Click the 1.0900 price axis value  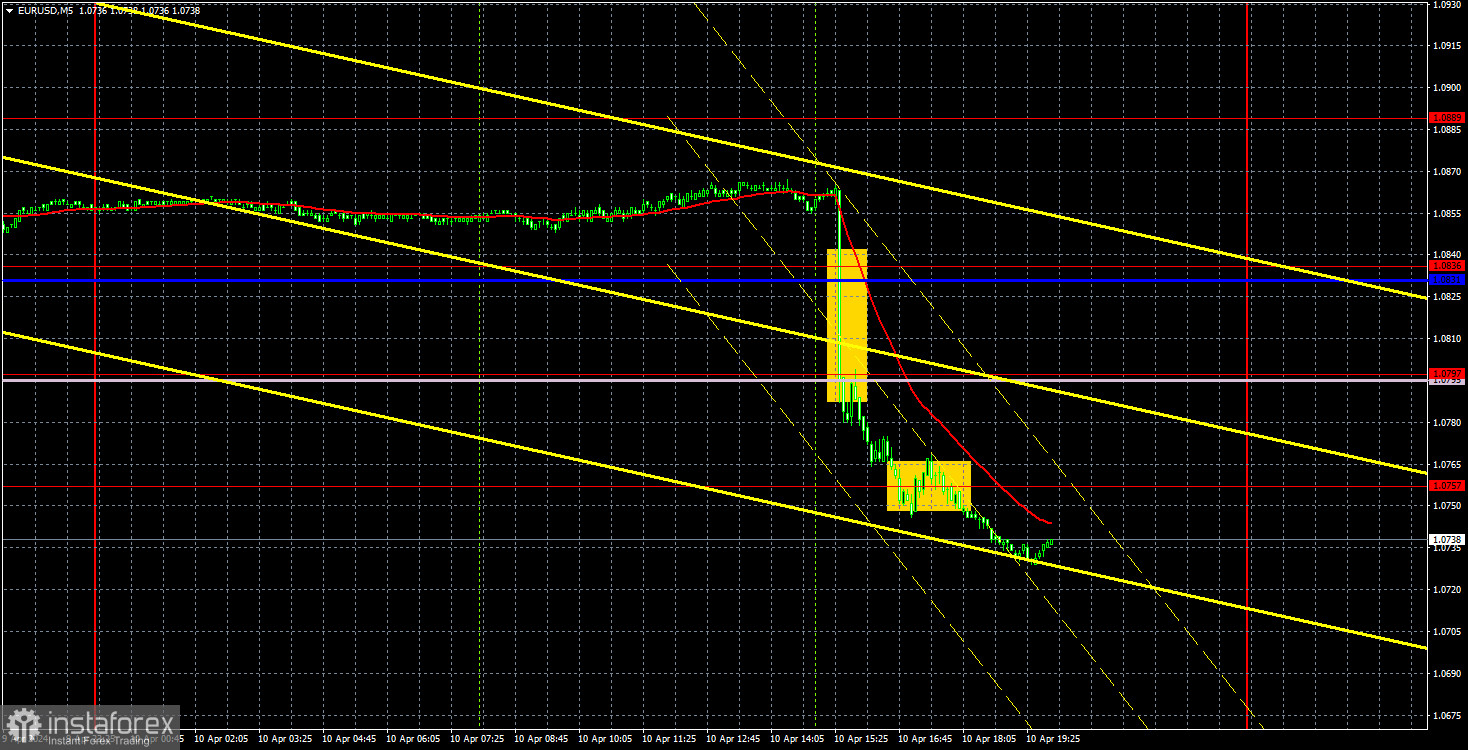click(1448, 87)
